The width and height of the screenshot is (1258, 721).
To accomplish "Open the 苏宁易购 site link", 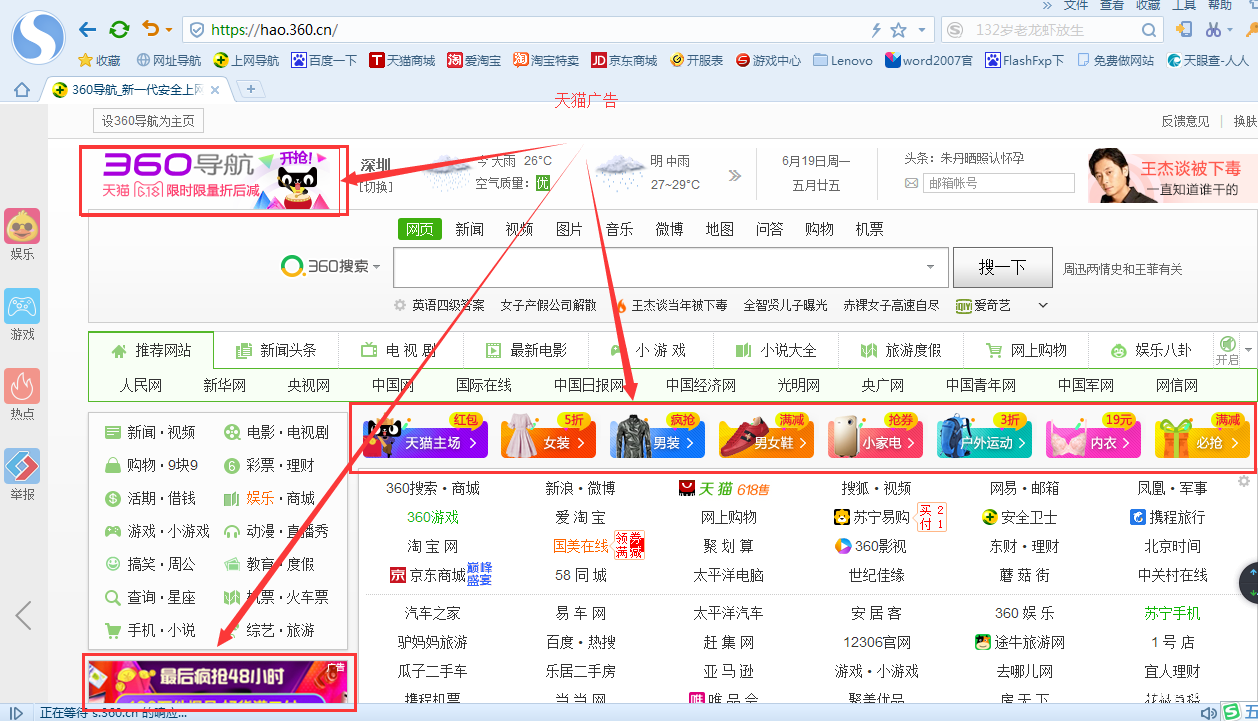I will 871,517.
